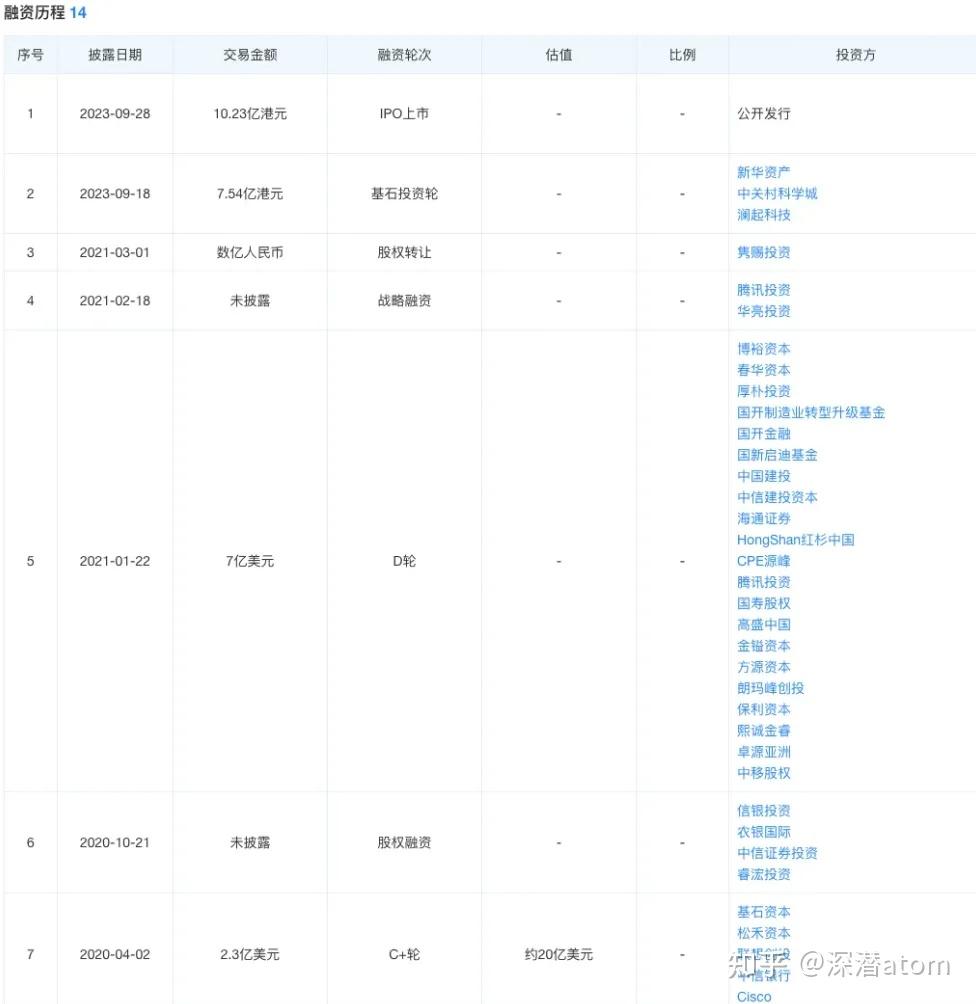Open the 信银投资 investor link
Viewport: 976px width, 1004px height.
click(x=763, y=811)
